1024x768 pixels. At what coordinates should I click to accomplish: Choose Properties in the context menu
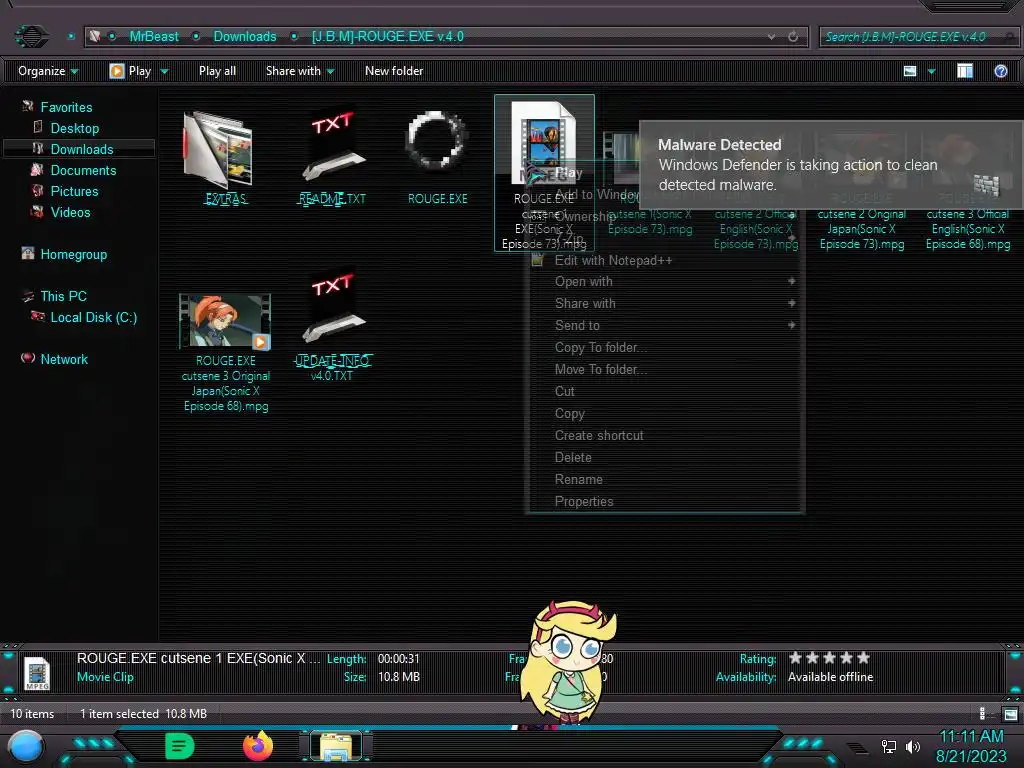click(x=665, y=501)
